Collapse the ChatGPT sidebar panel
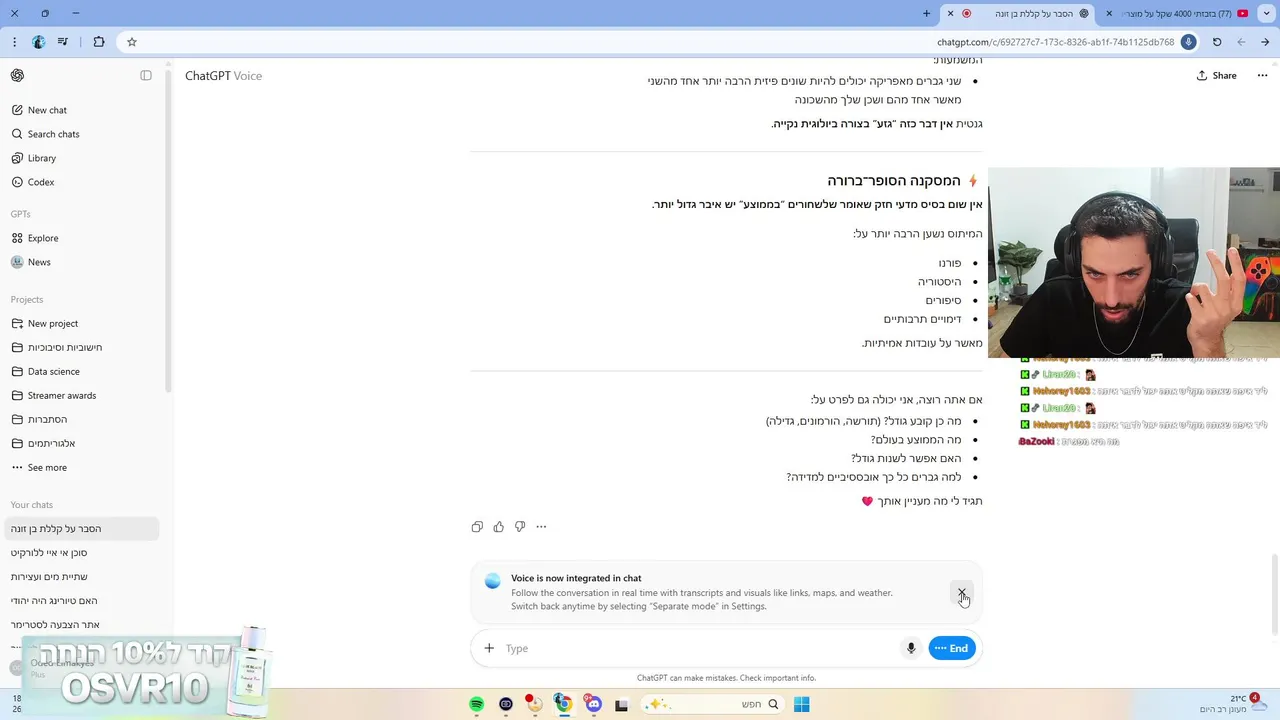The width and height of the screenshot is (1280, 720). coord(146,76)
